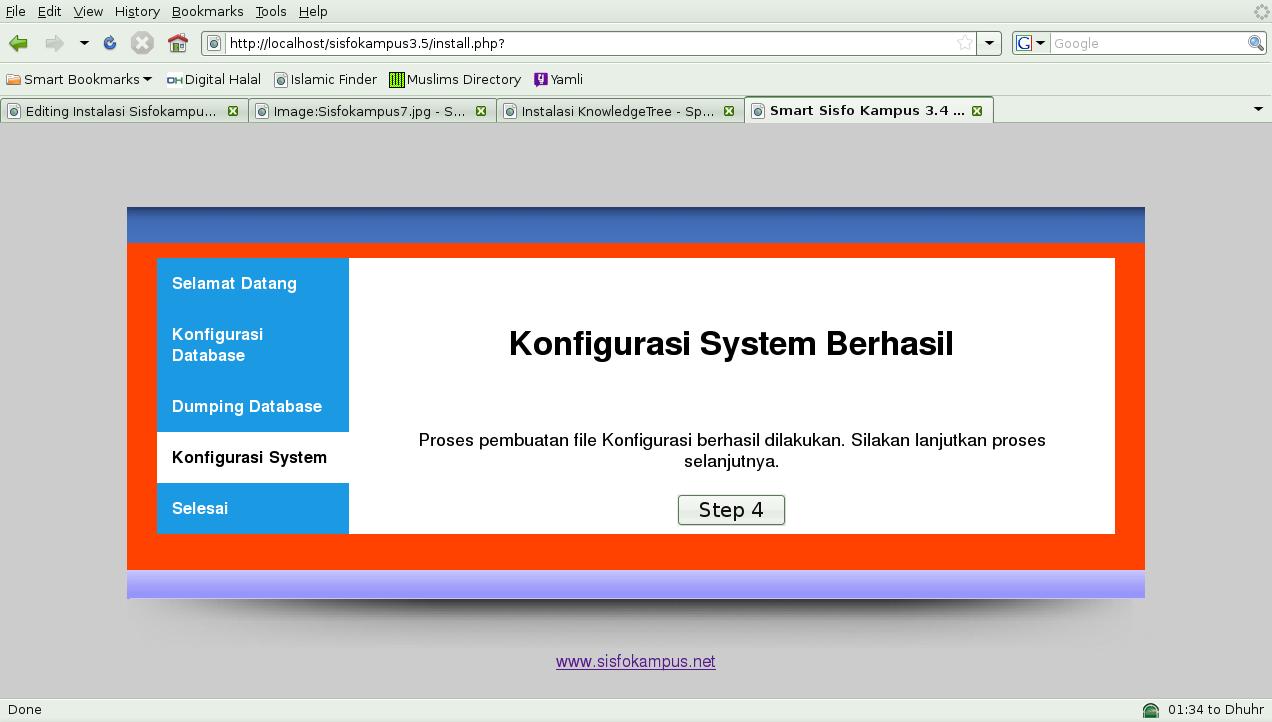Click the Stop loading button

tap(142, 43)
